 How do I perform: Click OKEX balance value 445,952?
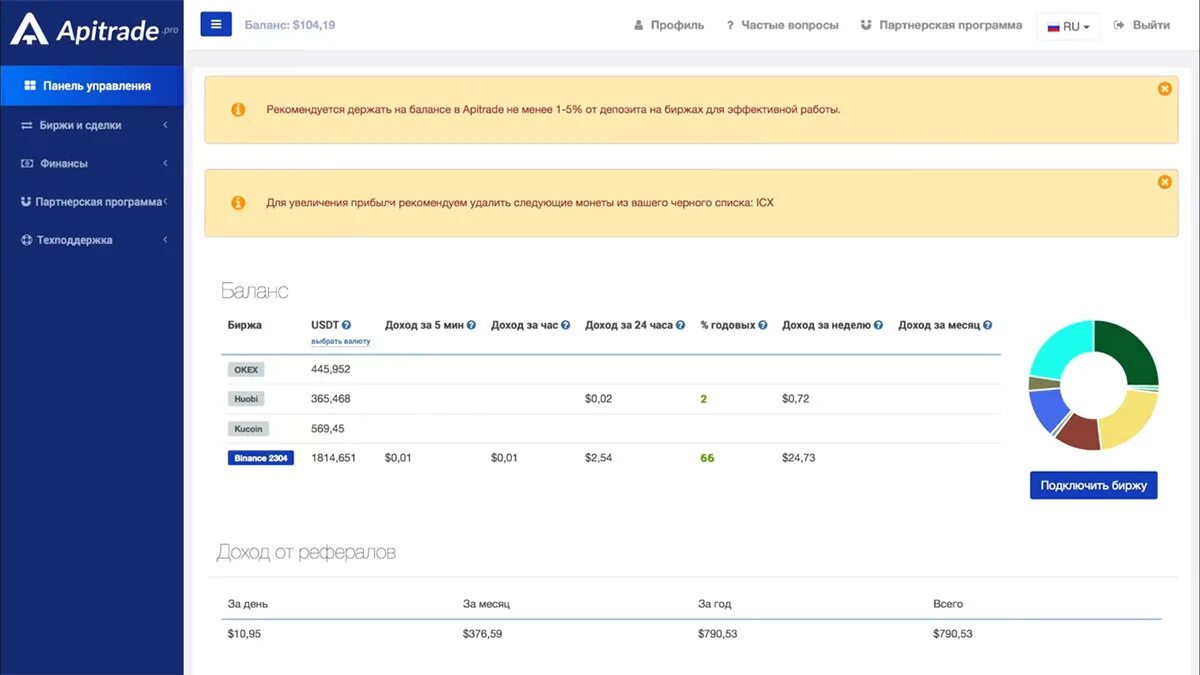[331, 369]
